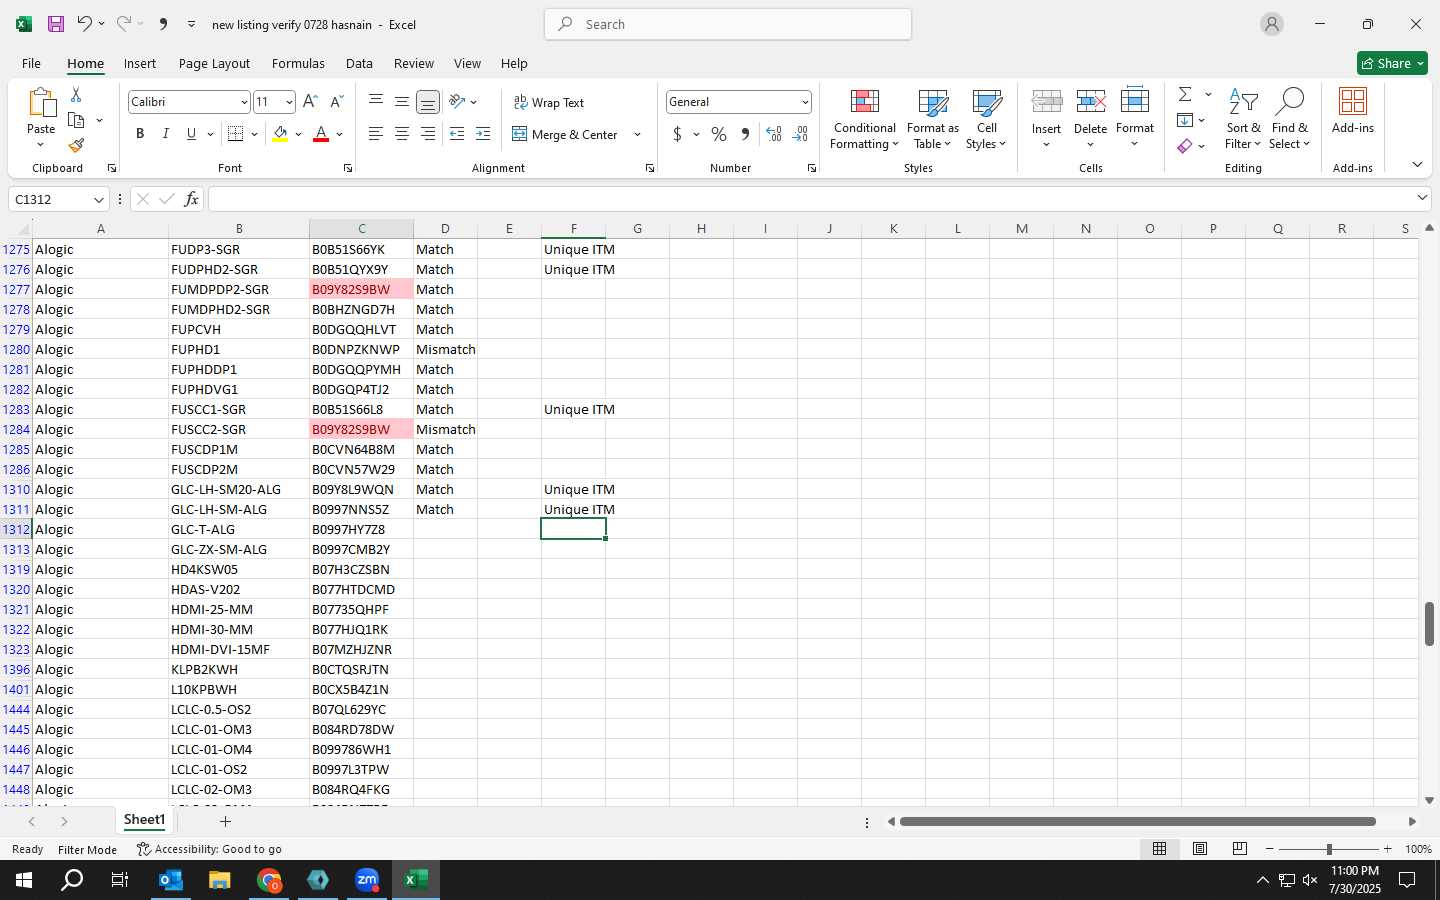Open the Data tab
Viewport: 1440px width, 900px height.
pos(359,63)
